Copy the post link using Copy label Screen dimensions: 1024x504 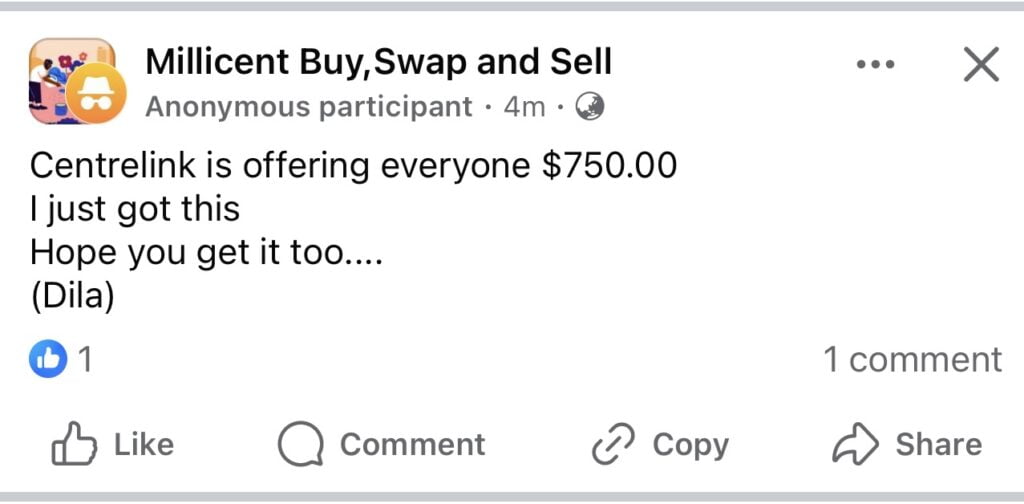(x=690, y=446)
